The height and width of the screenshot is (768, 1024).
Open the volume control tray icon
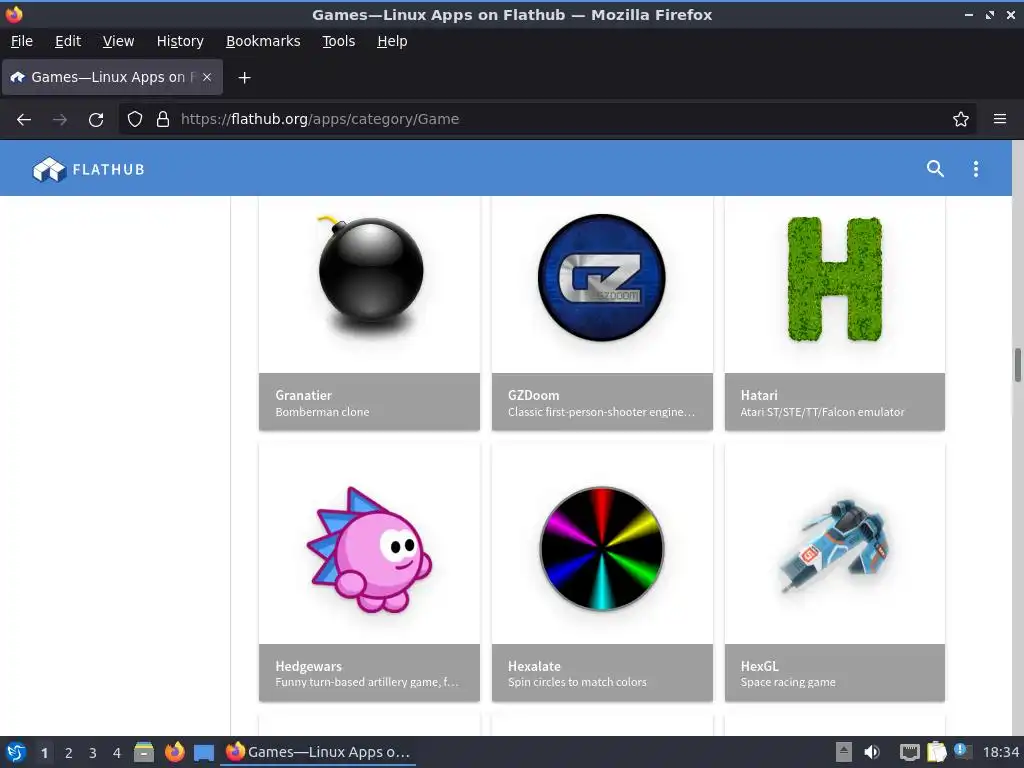(x=872, y=752)
